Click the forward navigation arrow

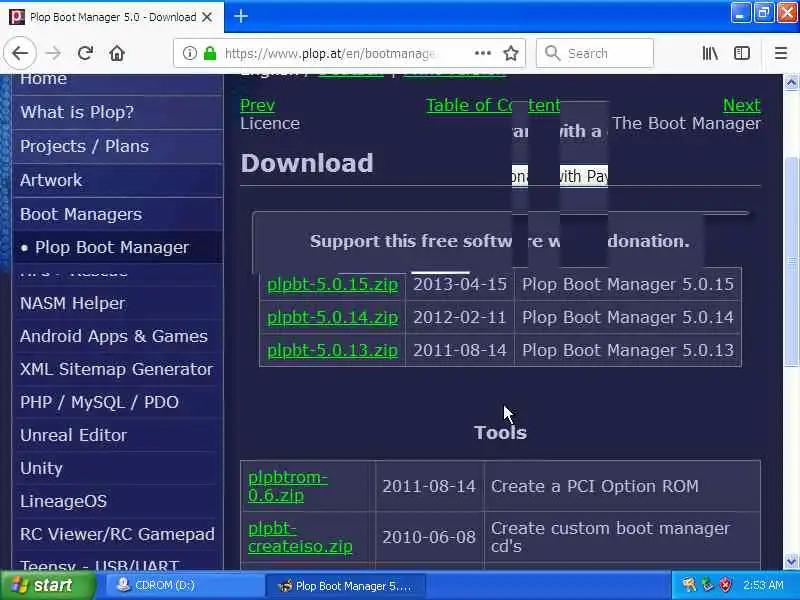tap(53, 53)
